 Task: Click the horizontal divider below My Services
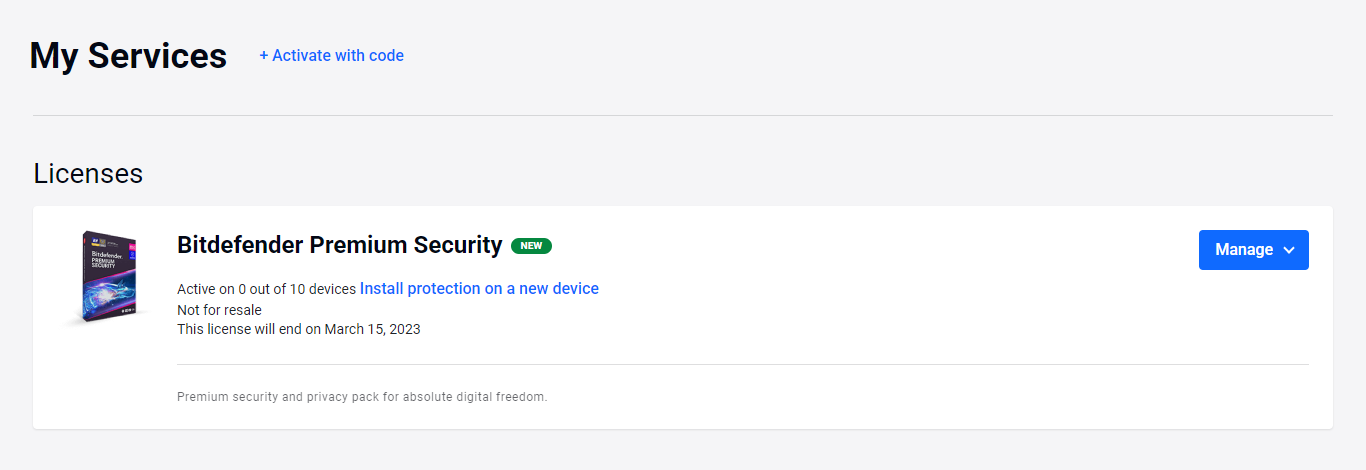pyautogui.click(x=682, y=116)
